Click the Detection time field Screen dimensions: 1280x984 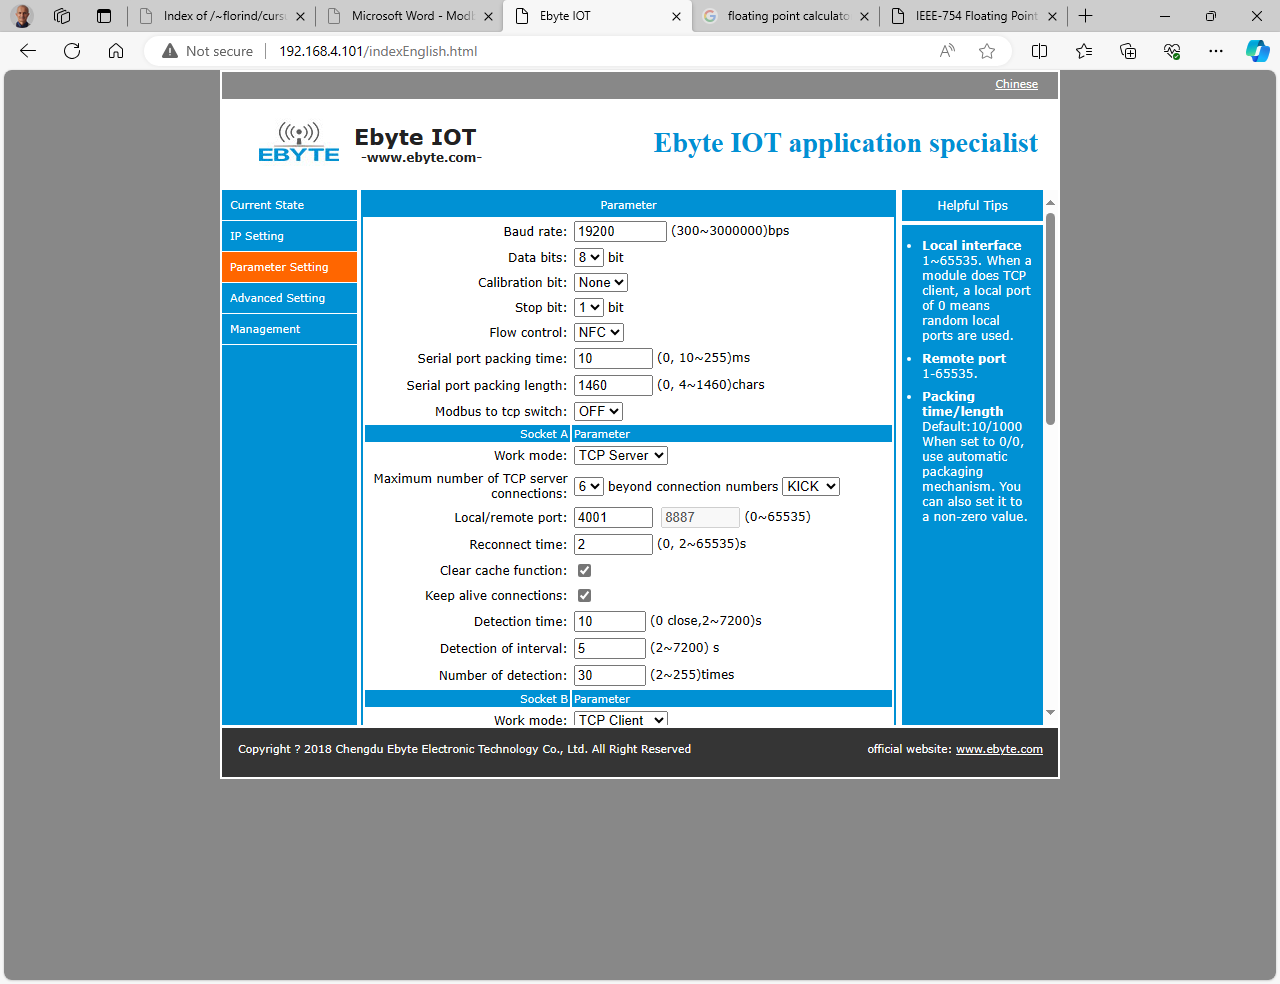[610, 621]
